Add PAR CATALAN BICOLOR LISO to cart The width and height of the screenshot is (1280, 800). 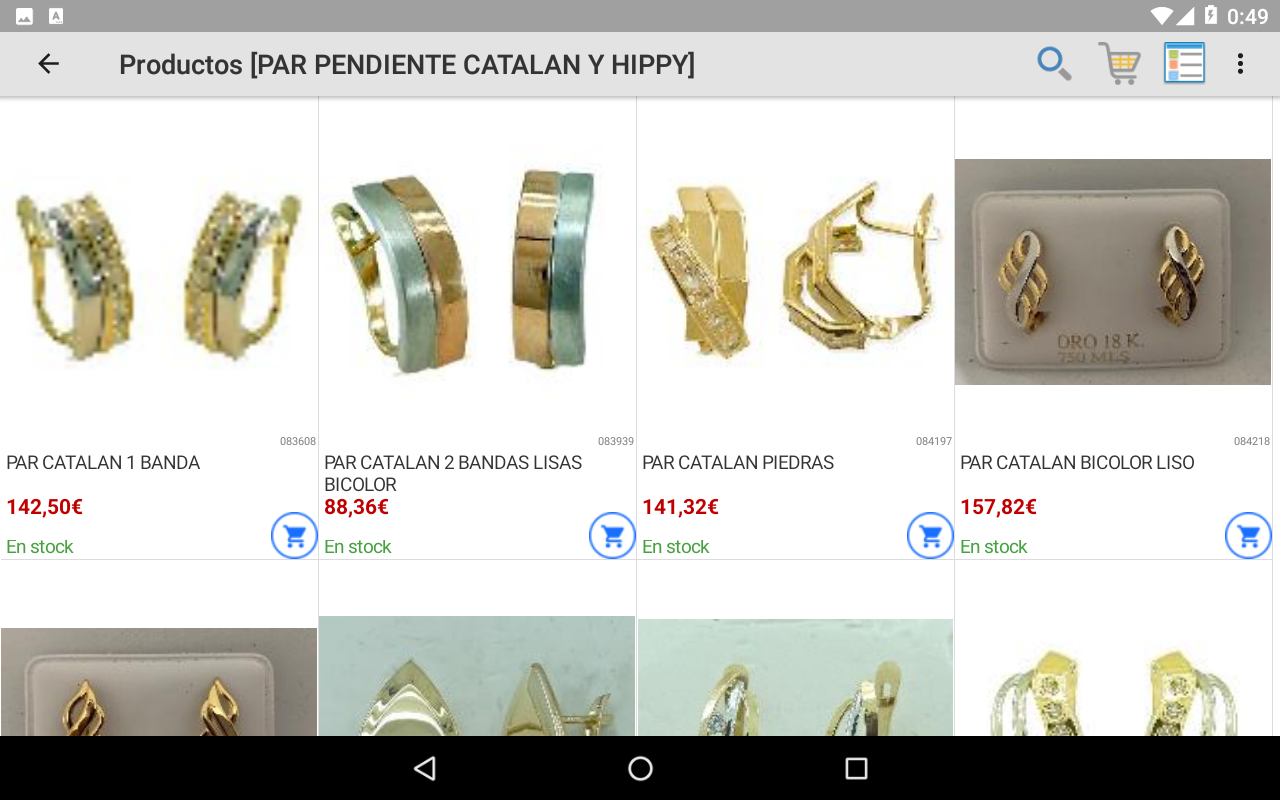click(1248, 536)
